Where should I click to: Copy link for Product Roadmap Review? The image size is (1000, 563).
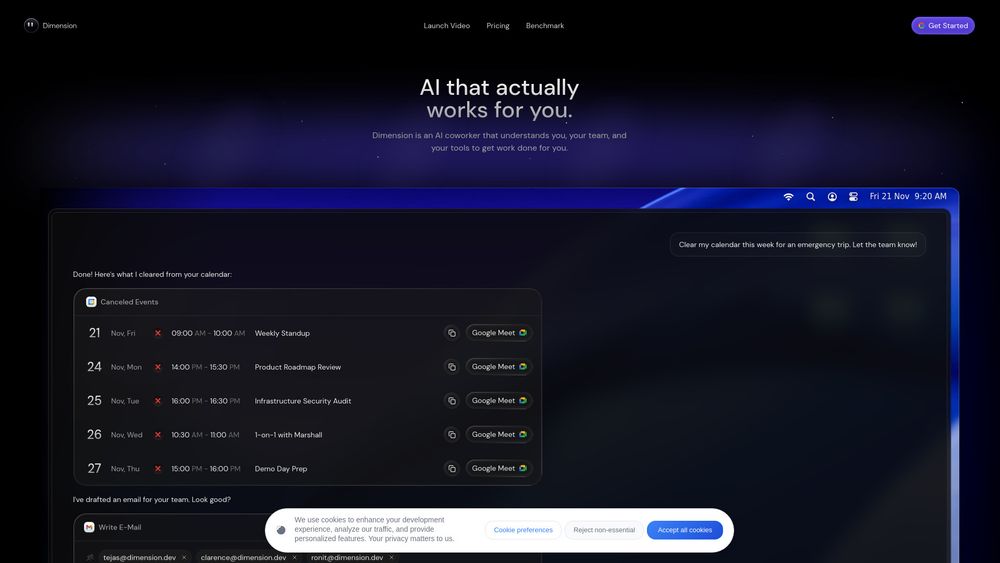[452, 367]
